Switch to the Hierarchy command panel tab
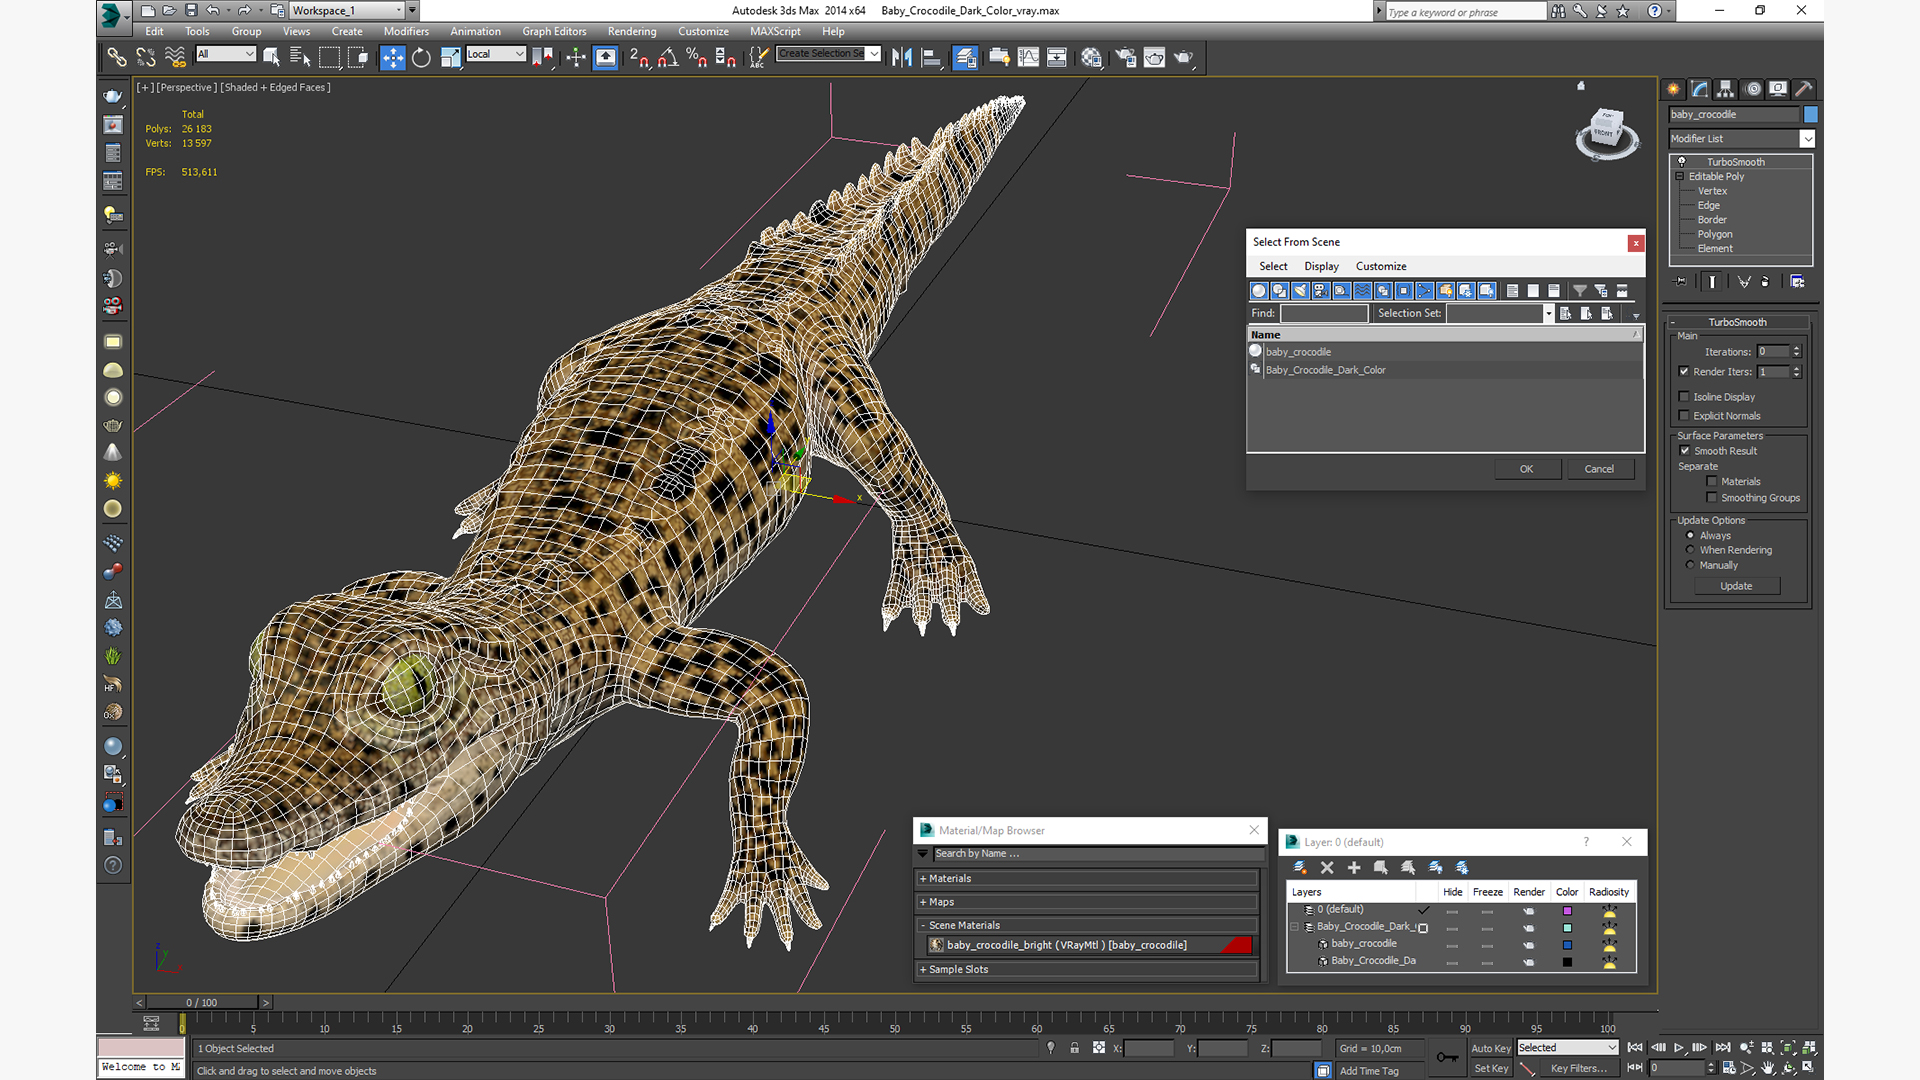Image resolution: width=1920 pixels, height=1080 pixels. tap(1725, 89)
